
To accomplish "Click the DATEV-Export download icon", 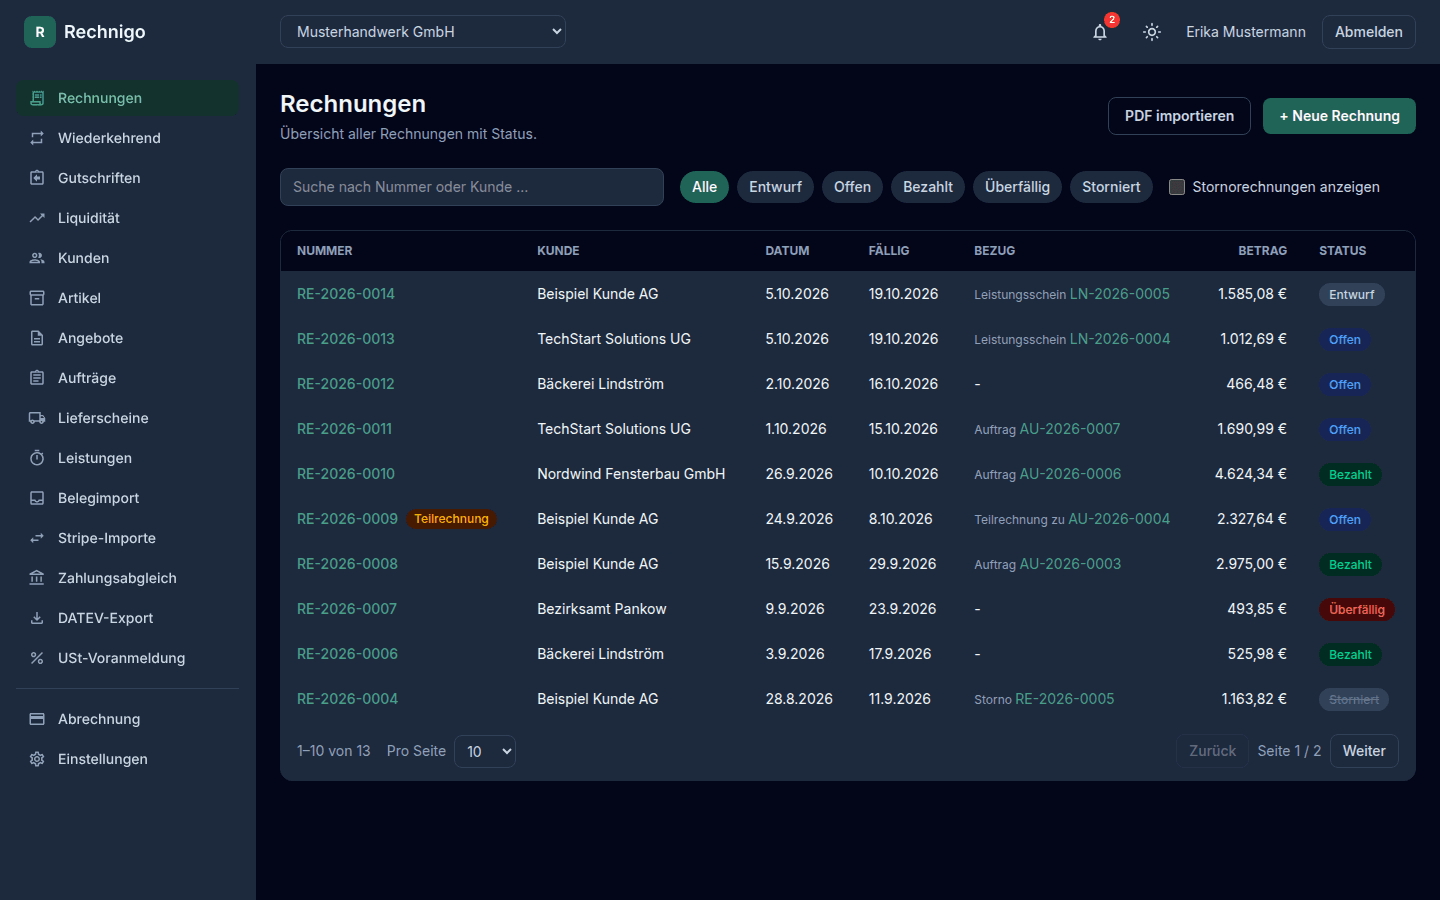I will [x=37, y=618].
